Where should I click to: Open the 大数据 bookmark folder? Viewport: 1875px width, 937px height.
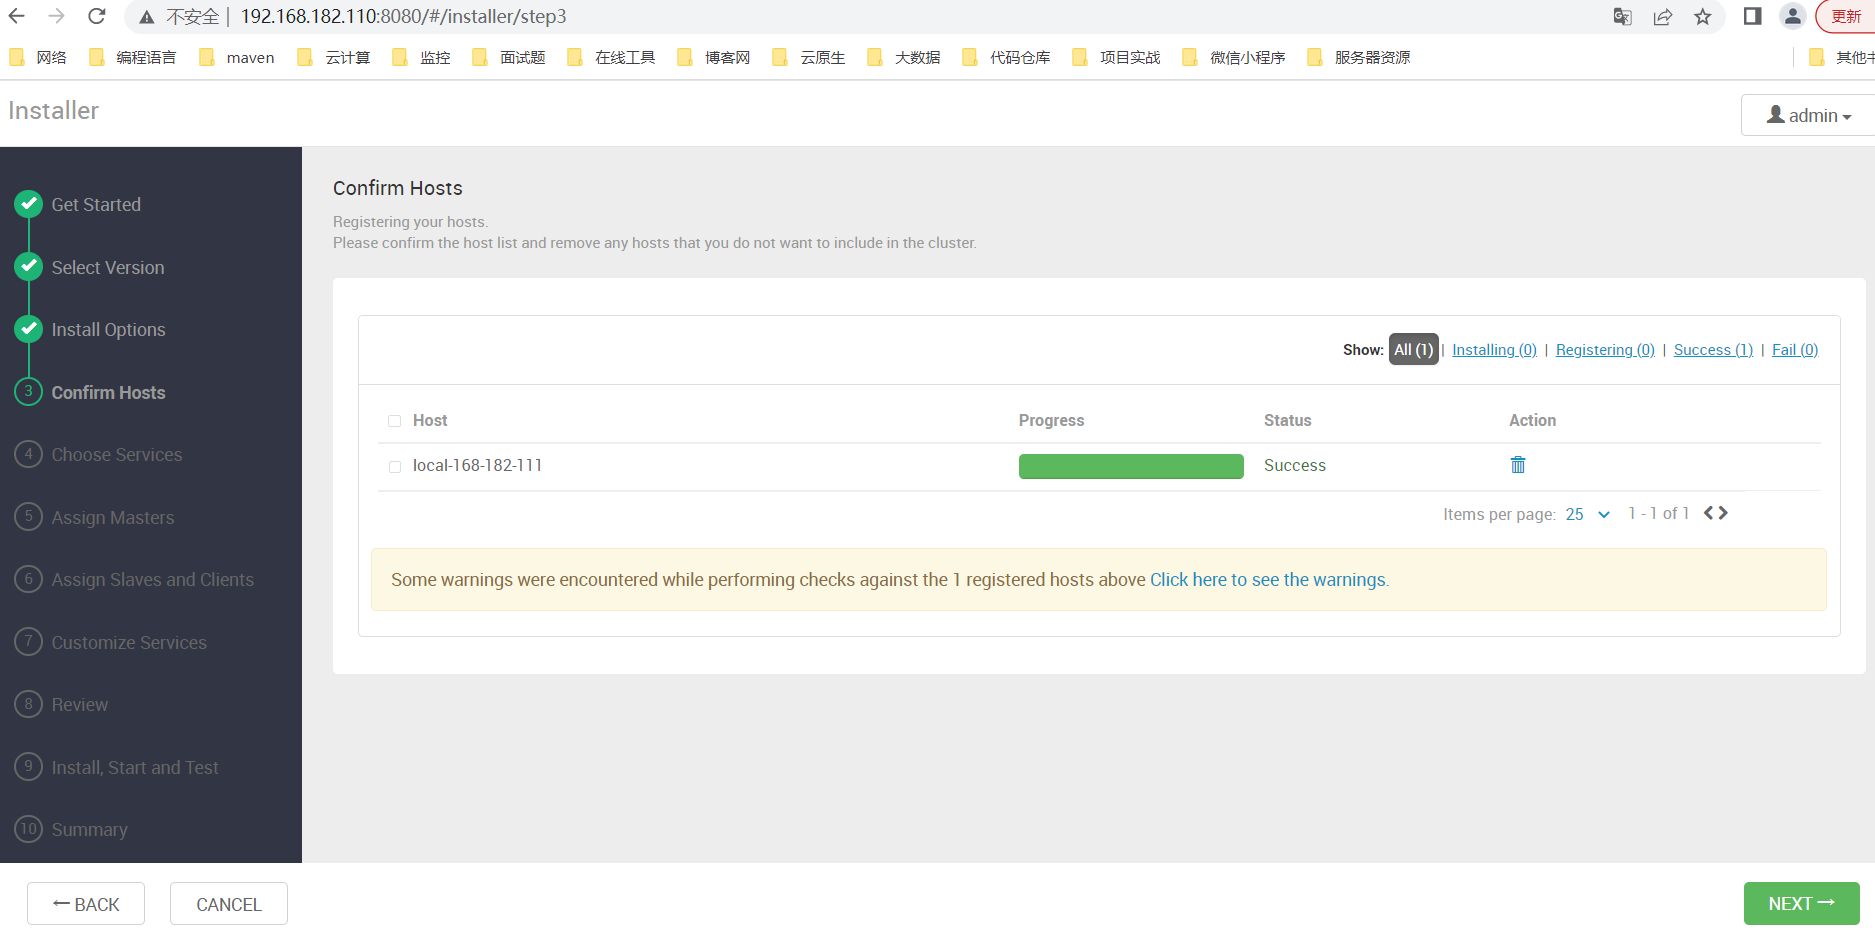tap(904, 58)
